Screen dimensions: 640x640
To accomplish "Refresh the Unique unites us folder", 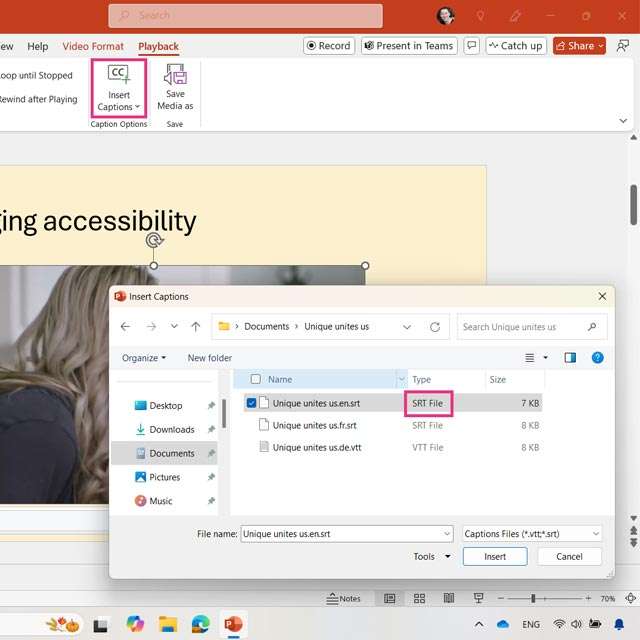I will 435,327.
